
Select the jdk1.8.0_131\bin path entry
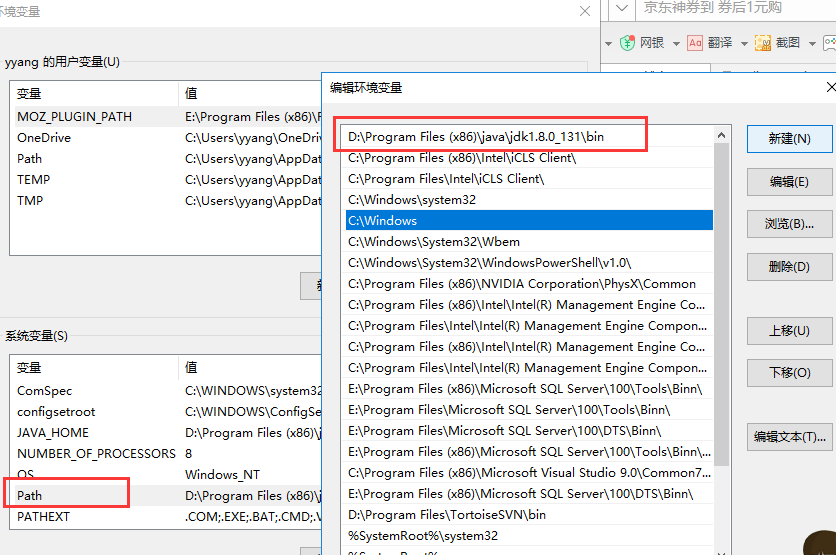[529, 136]
